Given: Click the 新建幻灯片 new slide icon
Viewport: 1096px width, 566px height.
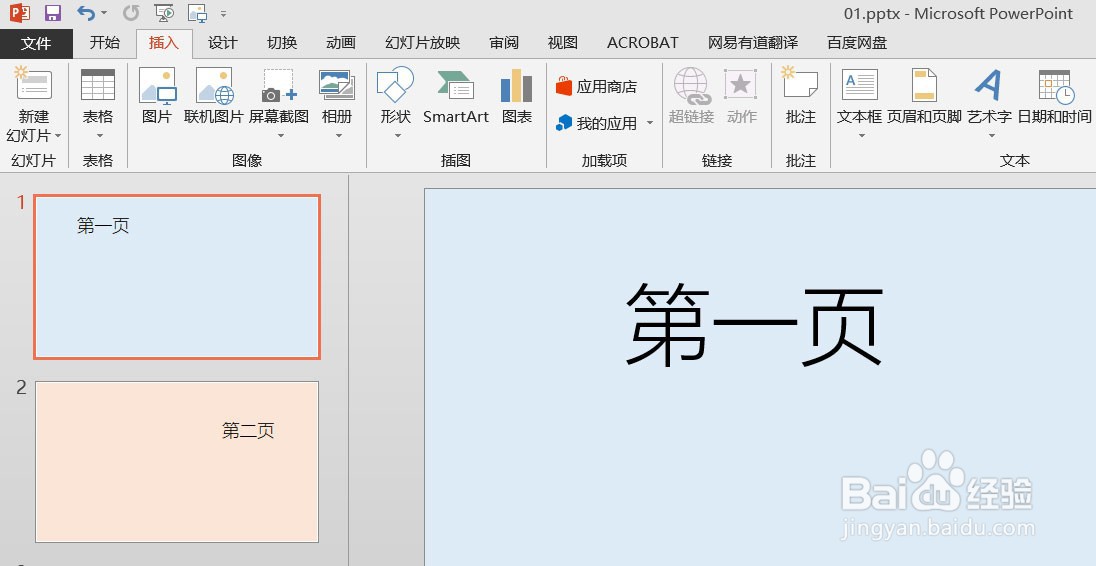Looking at the screenshot, I should tap(34, 85).
